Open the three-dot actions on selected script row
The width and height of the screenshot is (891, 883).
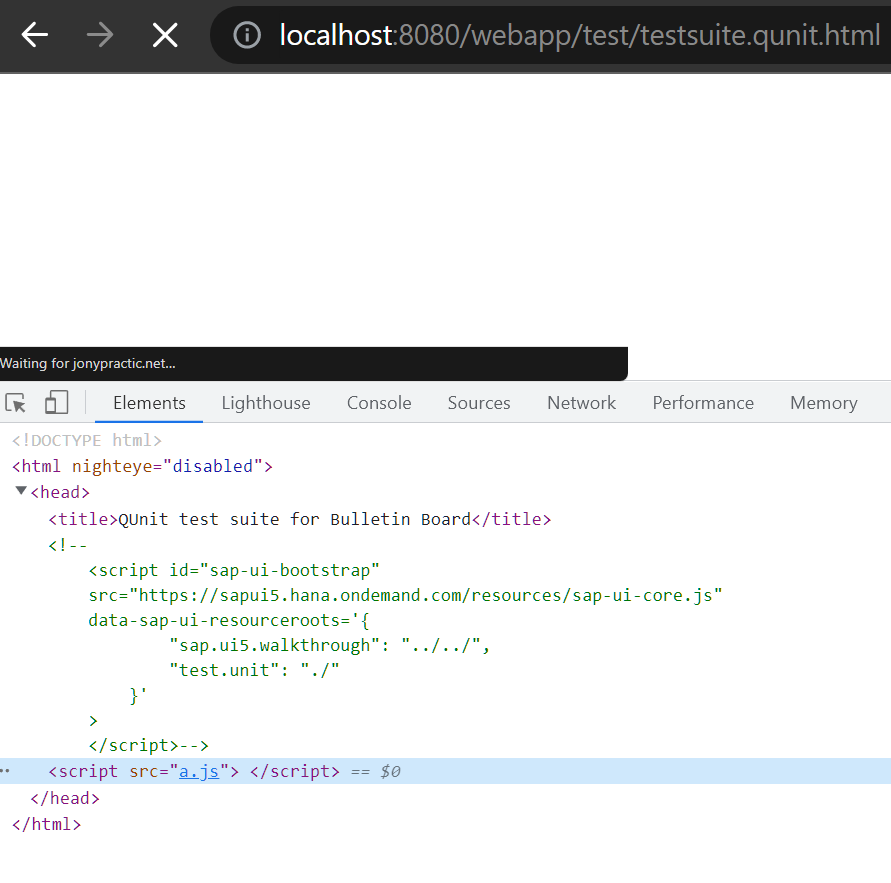(x=5, y=771)
